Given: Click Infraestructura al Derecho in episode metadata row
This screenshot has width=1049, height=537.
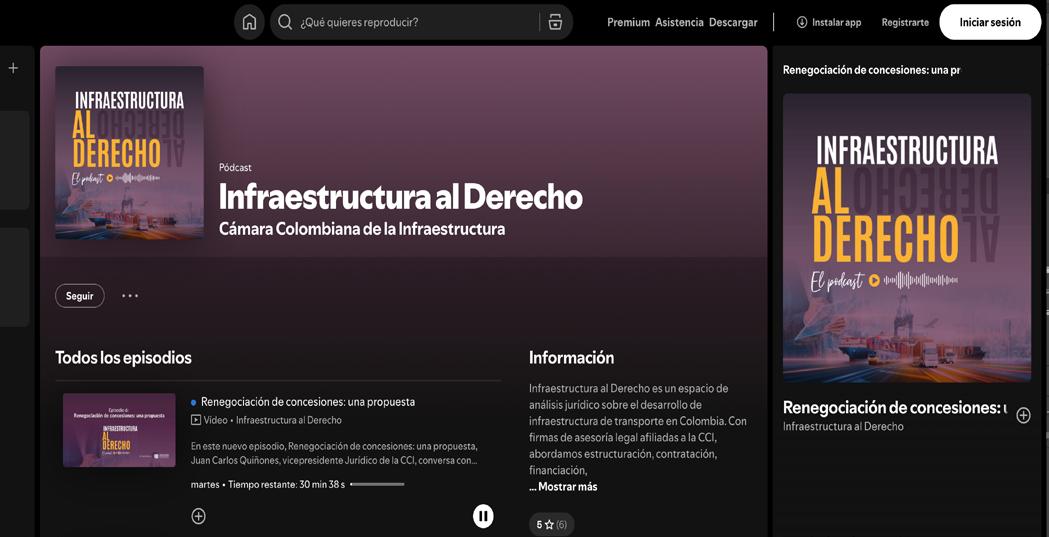Looking at the screenshot, I should point(289,420).
